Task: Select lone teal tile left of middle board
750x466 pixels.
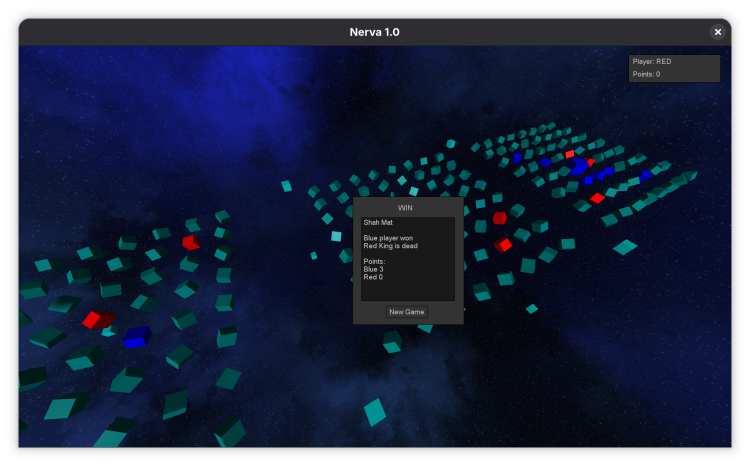Action: [287, 186]
